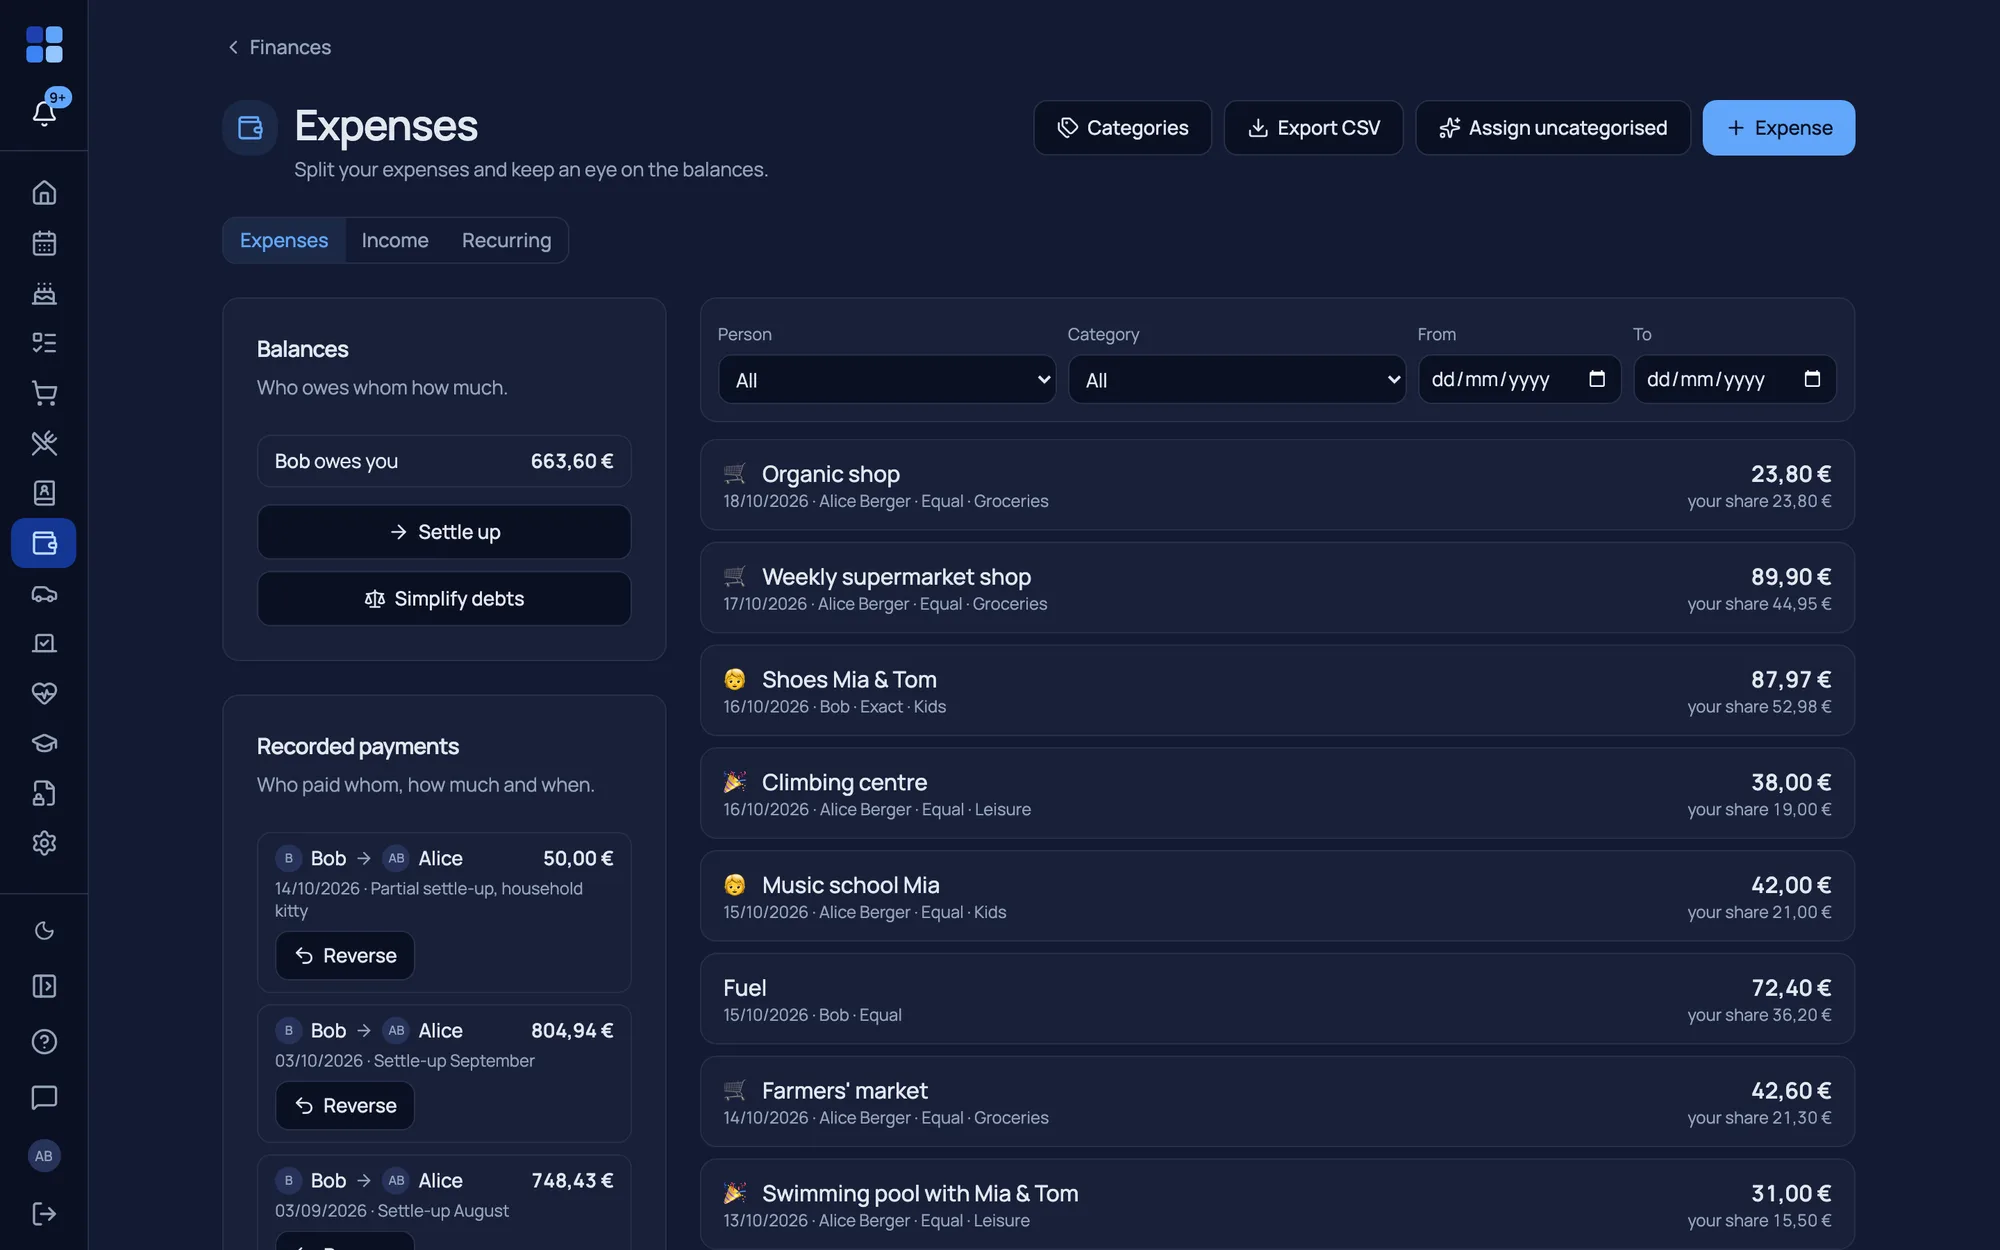Screen dimensions: 2000x1250
Task: Click the logout icon at sidebar bottom
Action: click(x=44, y=1213)
